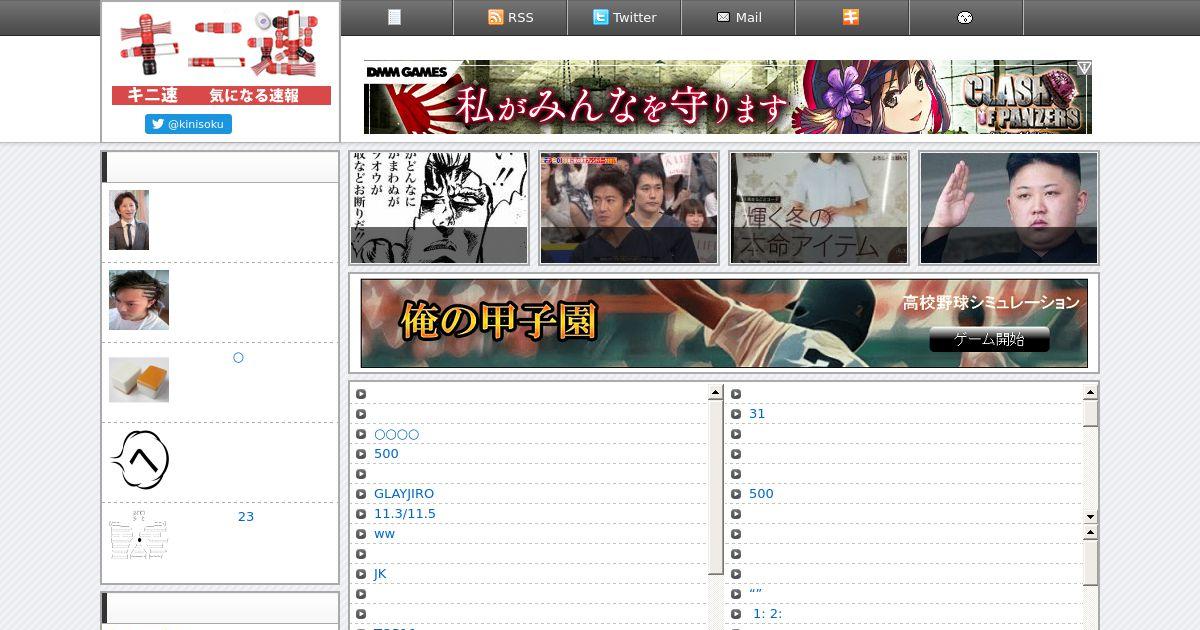Open the ○○○○ headline link
This screenshot has height=630, width=1200.
396,434
